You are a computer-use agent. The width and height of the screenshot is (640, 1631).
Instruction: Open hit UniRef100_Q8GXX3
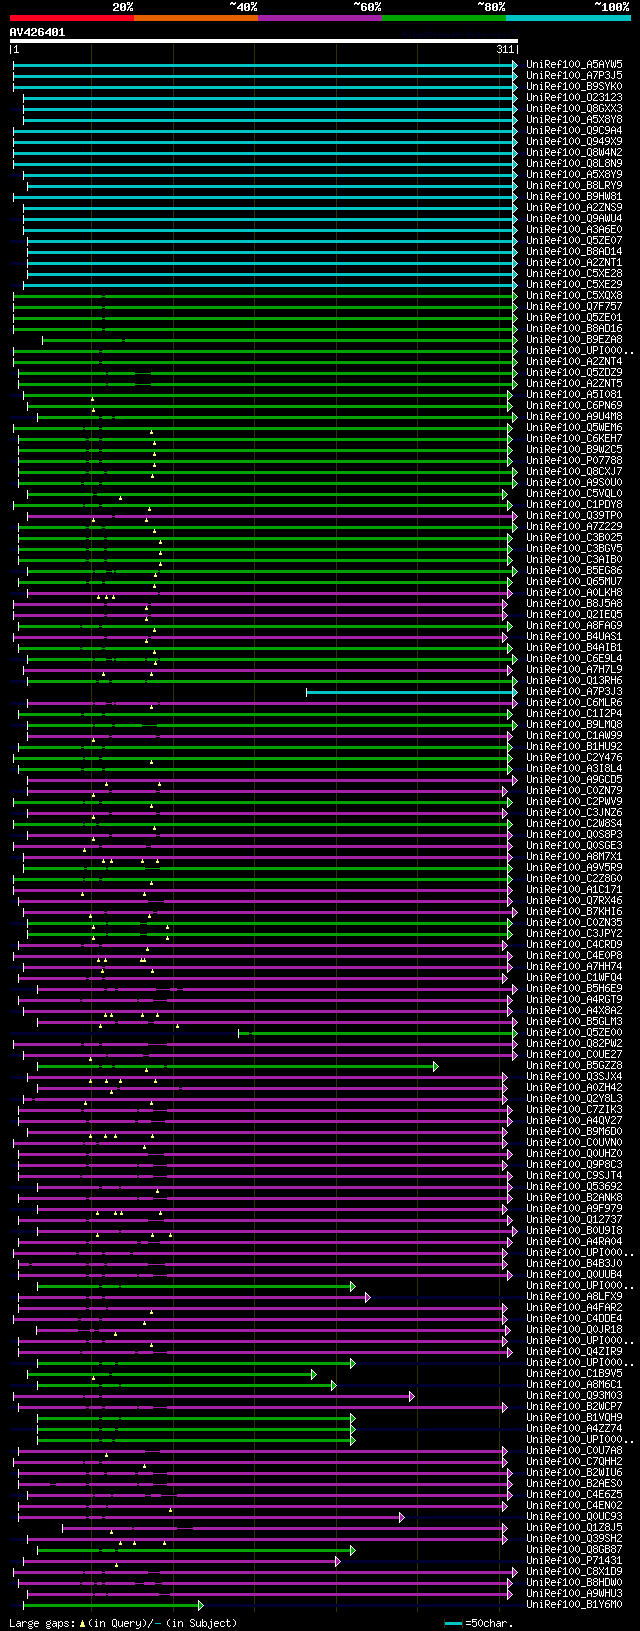(574, 108)
